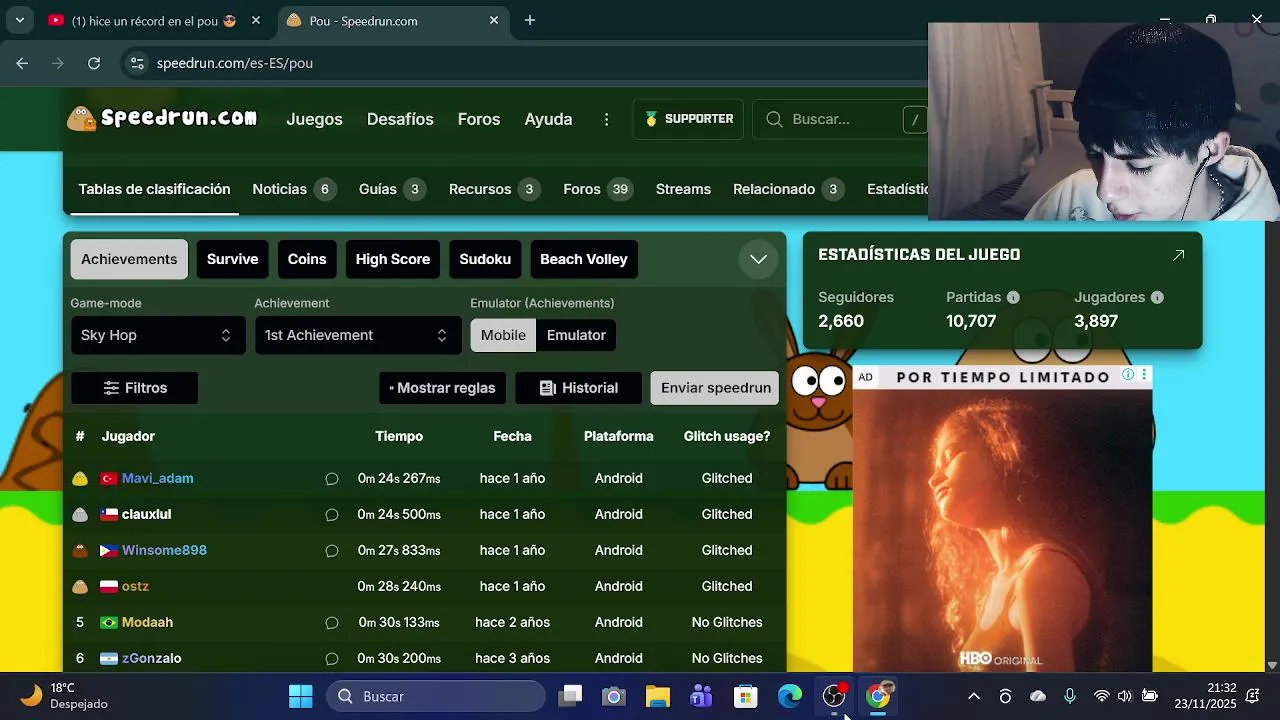Reload the speedrun.com page
This screenshot has height=720, width=1280.
(x=94, y=63)
